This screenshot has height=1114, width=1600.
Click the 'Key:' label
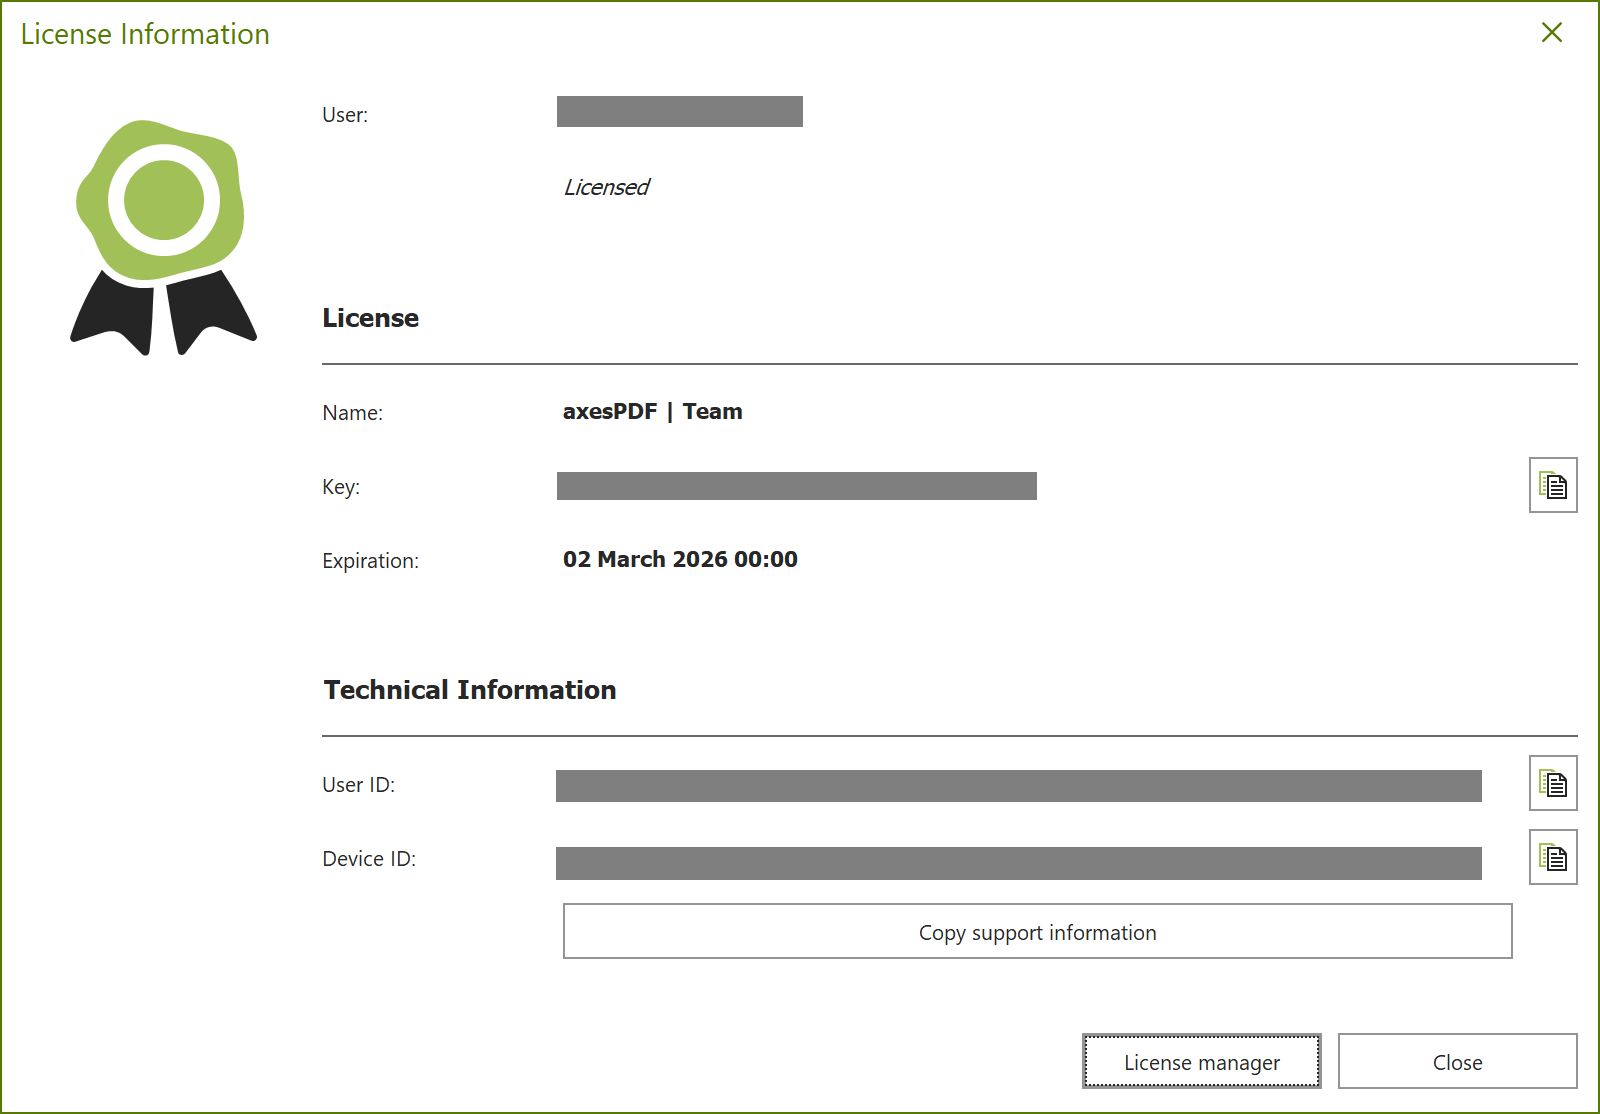[341, 487]
